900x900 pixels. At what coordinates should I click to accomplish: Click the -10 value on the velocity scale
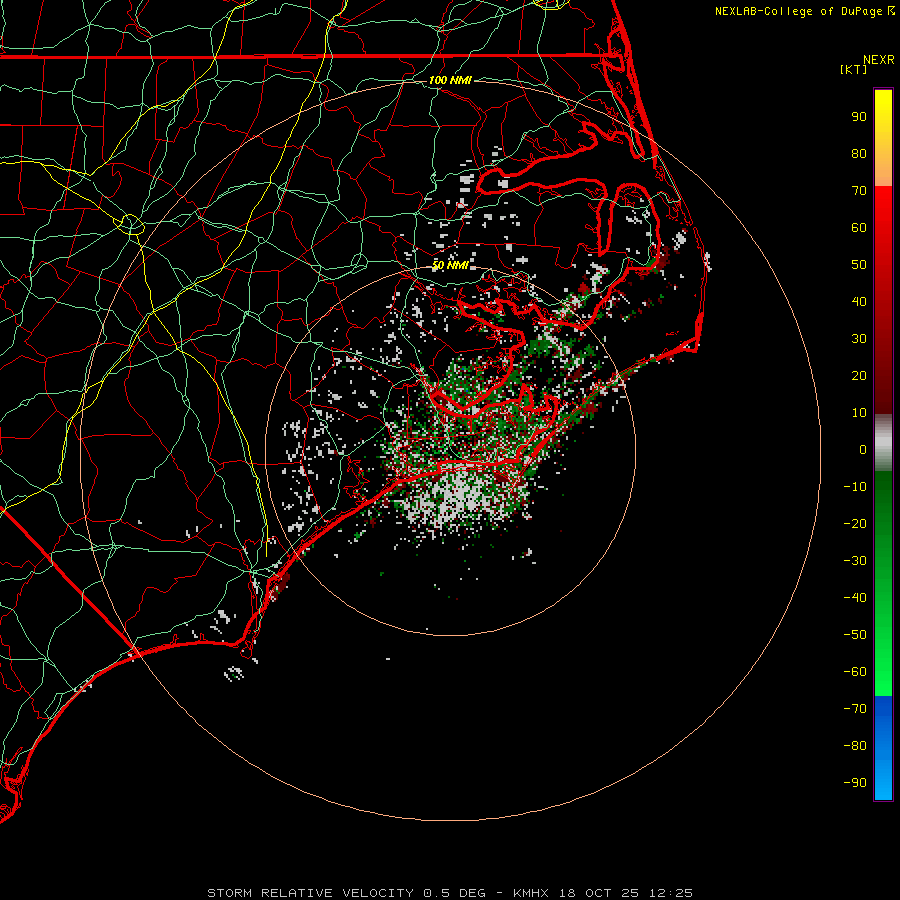pos(855,487)
